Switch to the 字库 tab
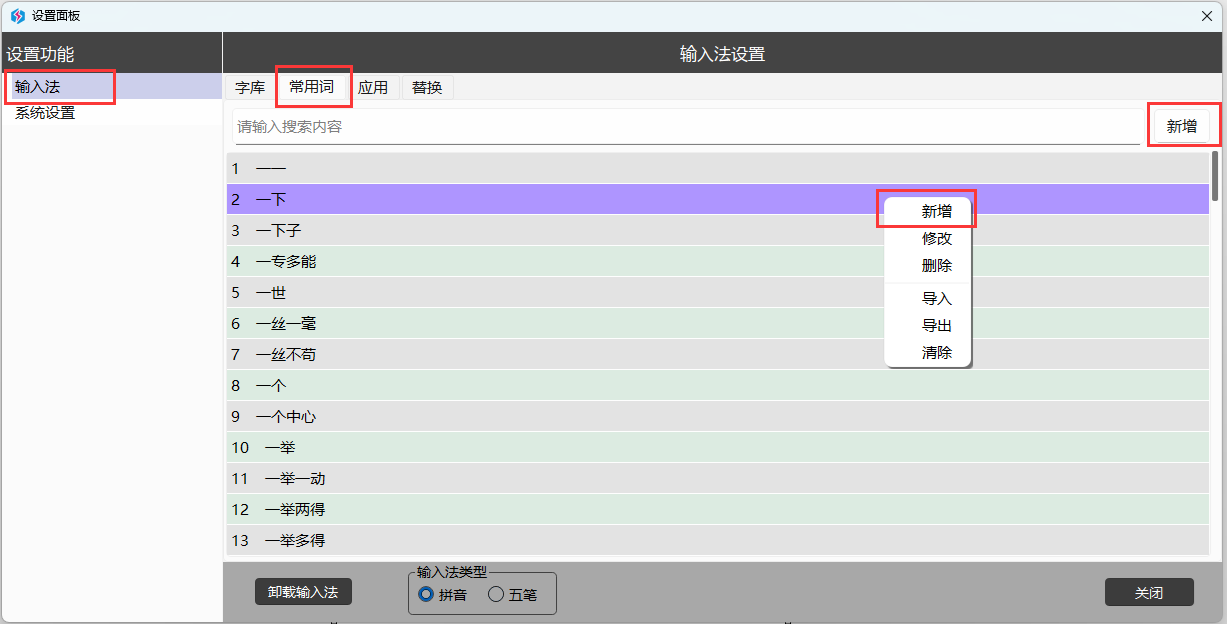Viewport: 1227px width, 624px height. click(x=250, y=88)
